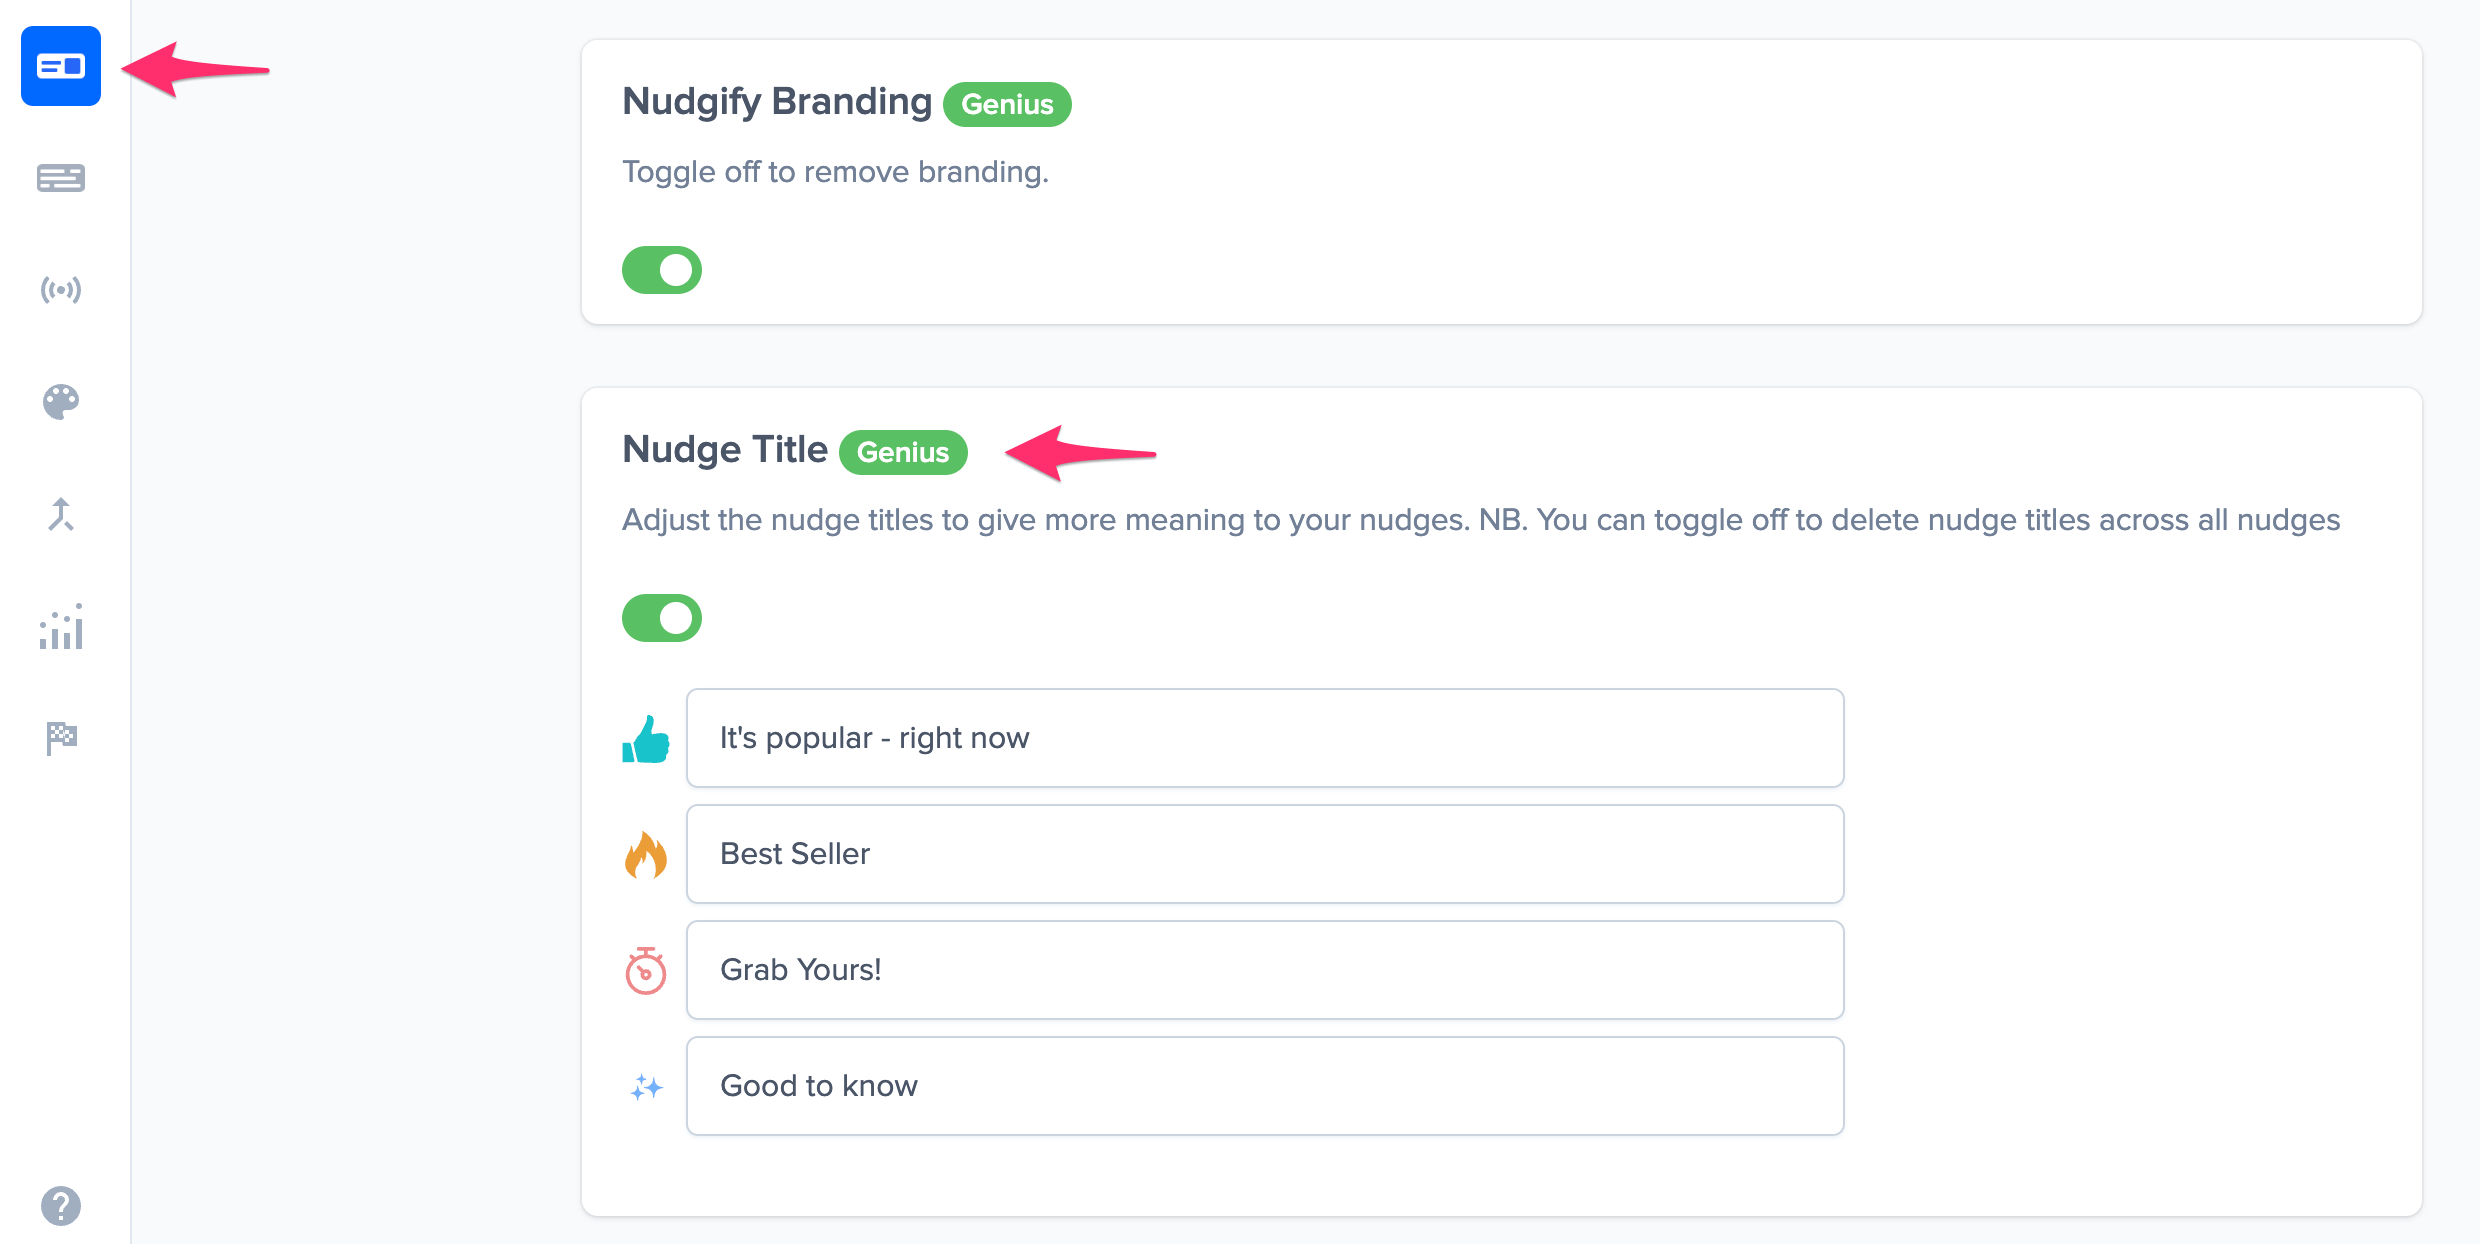
Task: Click the orange flame icon
Action: (x=646, y=855)
